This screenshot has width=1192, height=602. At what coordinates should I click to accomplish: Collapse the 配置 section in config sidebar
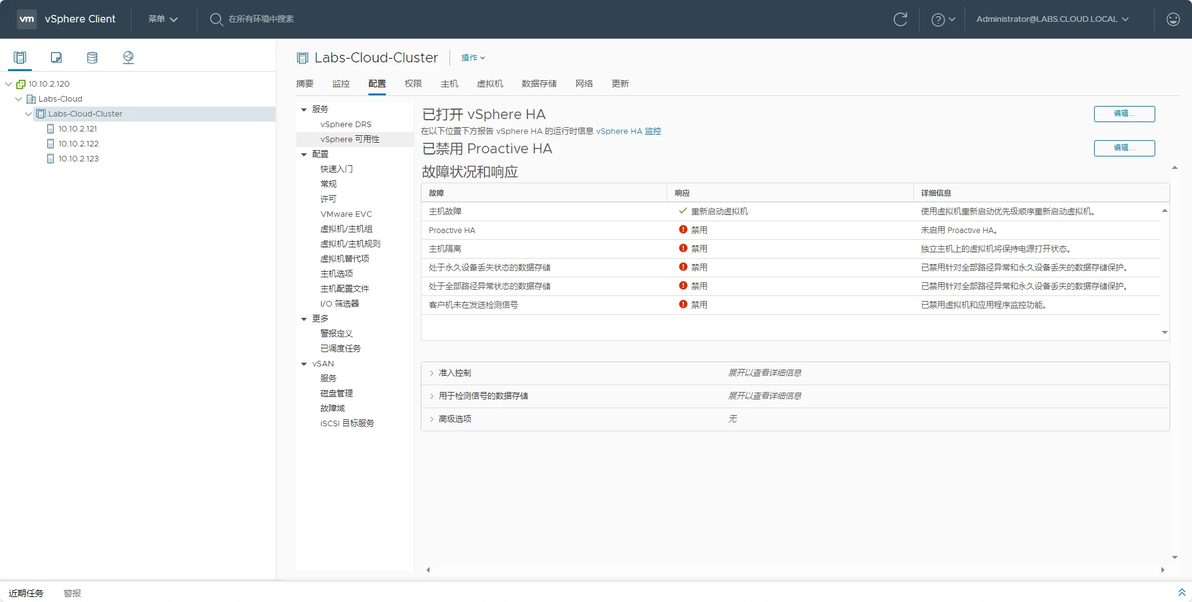[x=304, y=154]
